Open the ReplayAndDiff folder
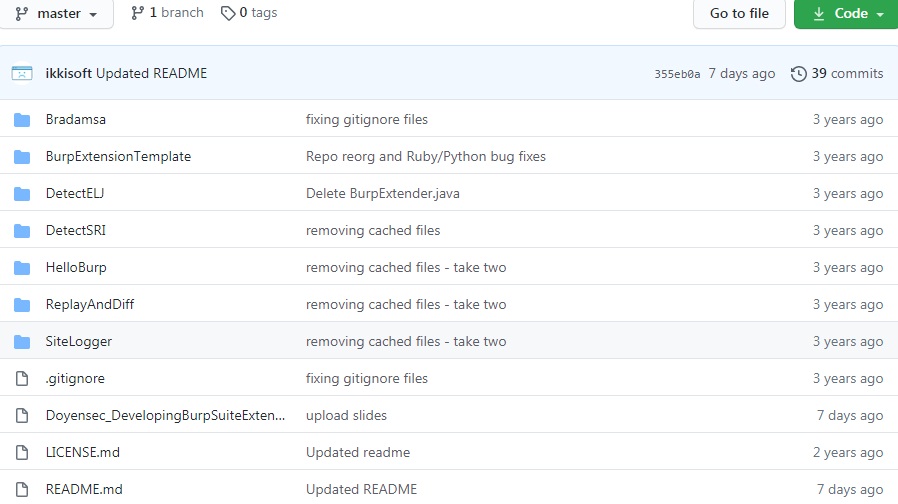898x504 pixels. (x=90, y=305)
